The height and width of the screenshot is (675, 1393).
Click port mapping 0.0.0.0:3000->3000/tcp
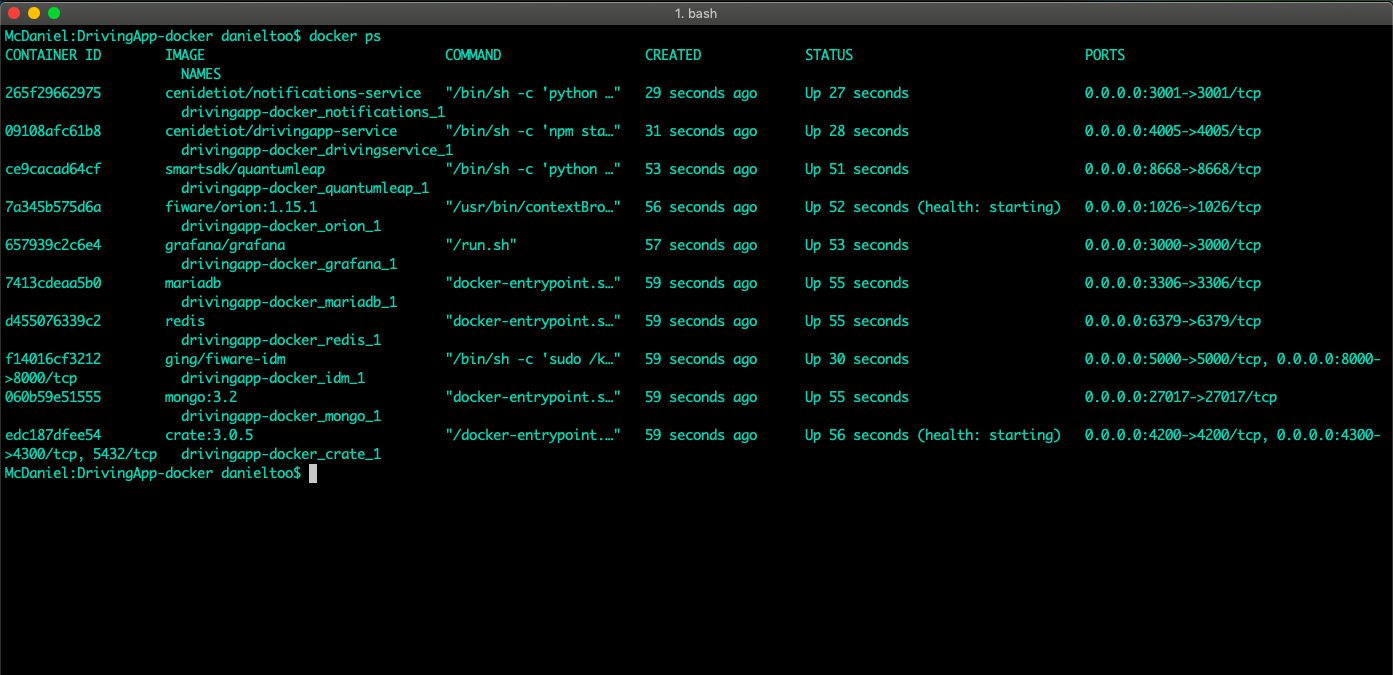point(1173,245)
